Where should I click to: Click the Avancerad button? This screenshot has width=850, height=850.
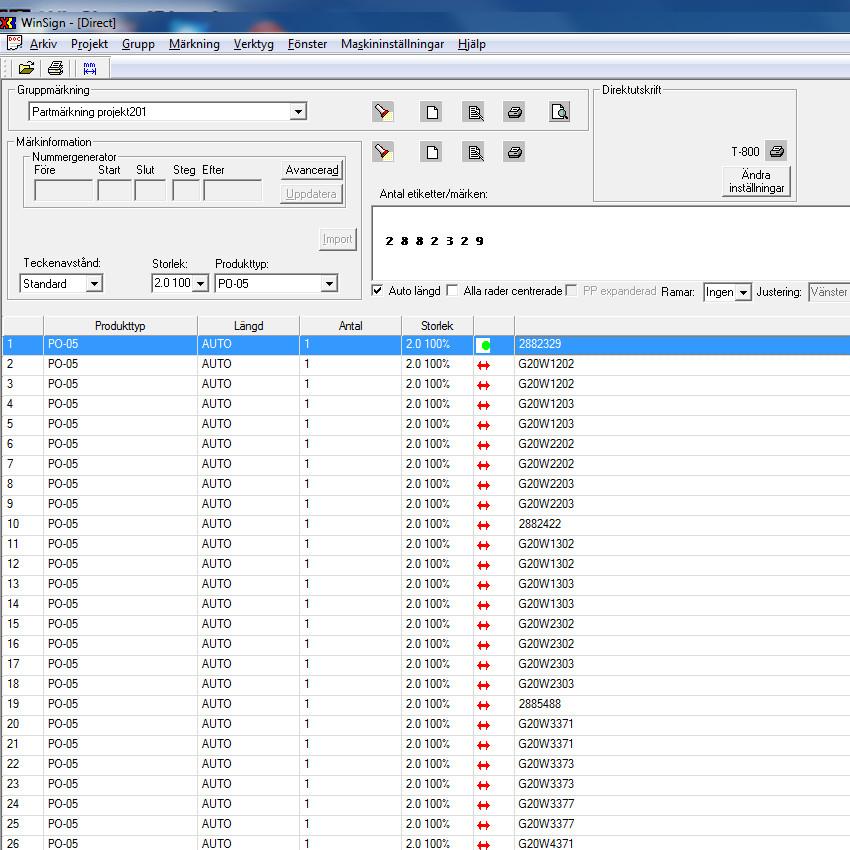312,170
